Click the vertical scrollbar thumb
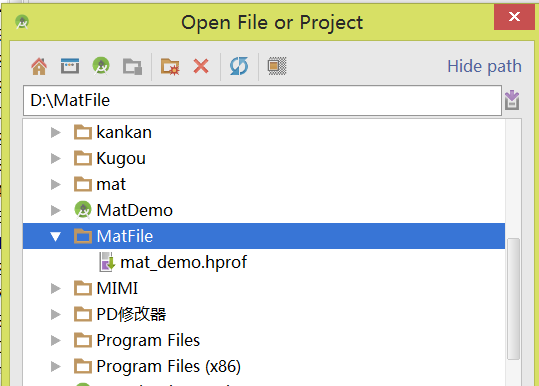The image size is (539, 386). click(514, 298)
